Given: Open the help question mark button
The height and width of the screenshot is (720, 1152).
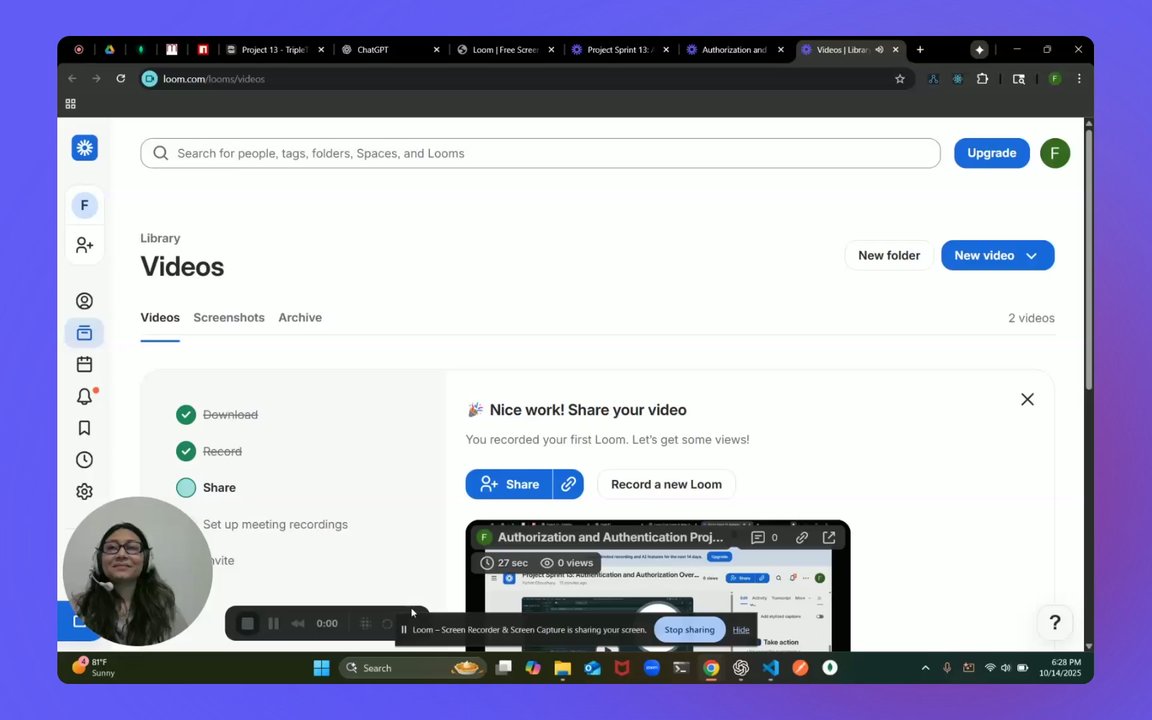Looking at the screenshot, I should (1054, 623).
